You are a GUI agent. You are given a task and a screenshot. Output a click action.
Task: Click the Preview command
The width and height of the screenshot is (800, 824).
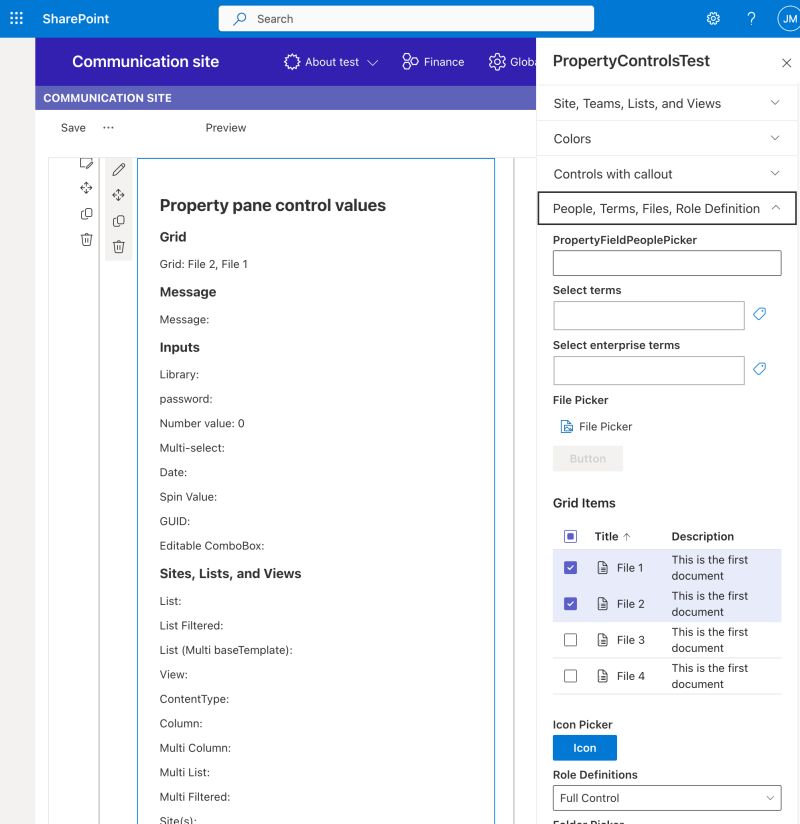(225, 128)
